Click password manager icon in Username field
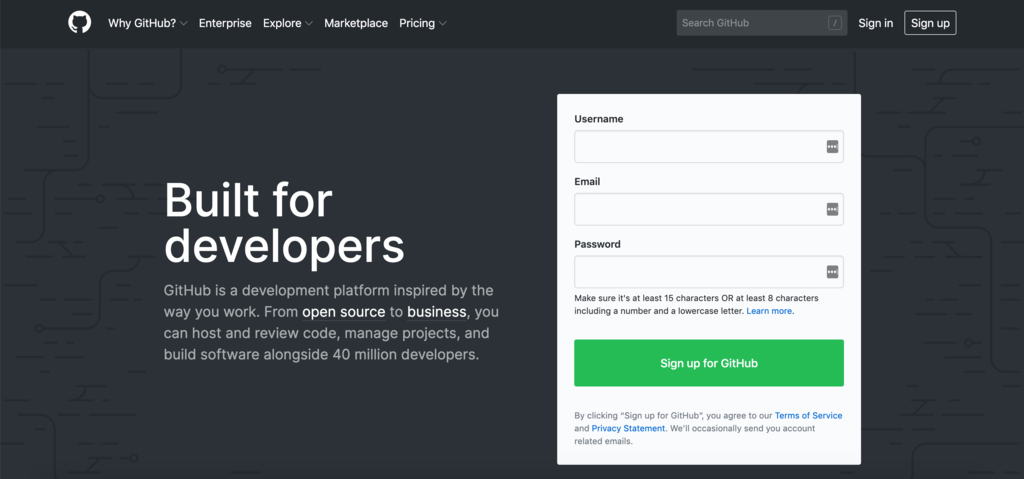 832,146
